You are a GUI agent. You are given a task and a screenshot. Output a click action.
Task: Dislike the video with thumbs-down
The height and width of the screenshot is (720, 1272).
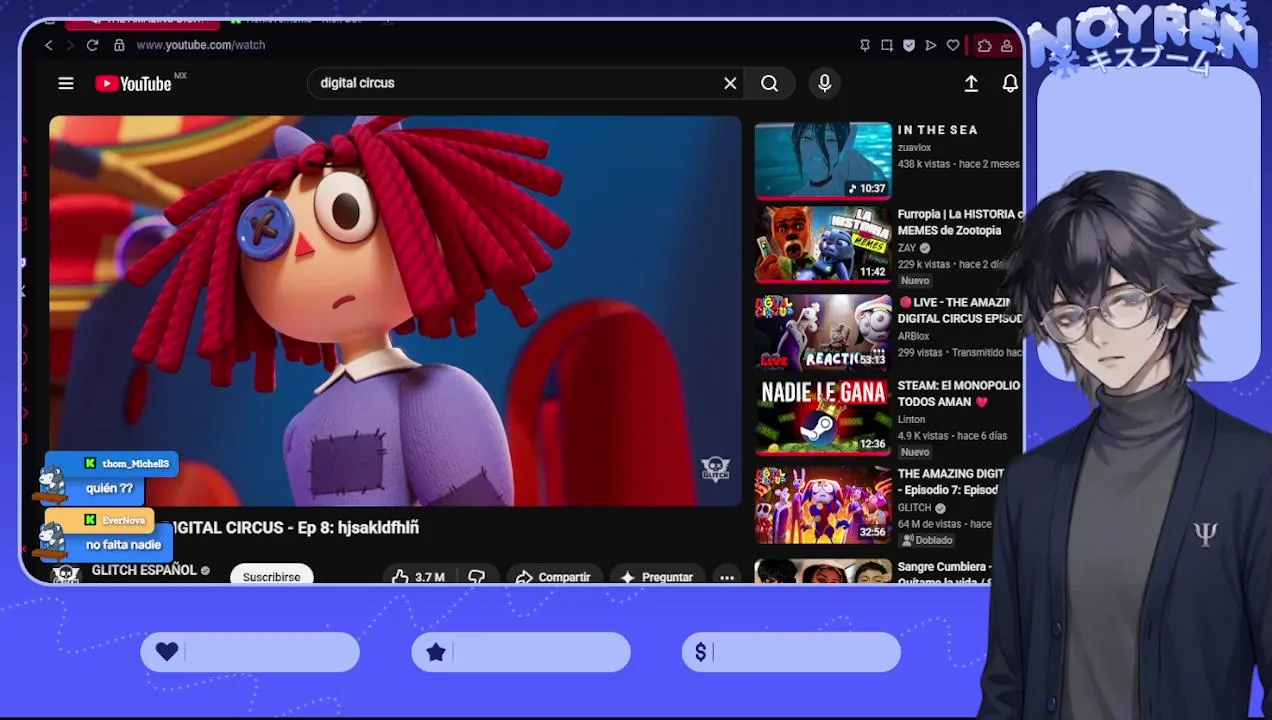476,577
